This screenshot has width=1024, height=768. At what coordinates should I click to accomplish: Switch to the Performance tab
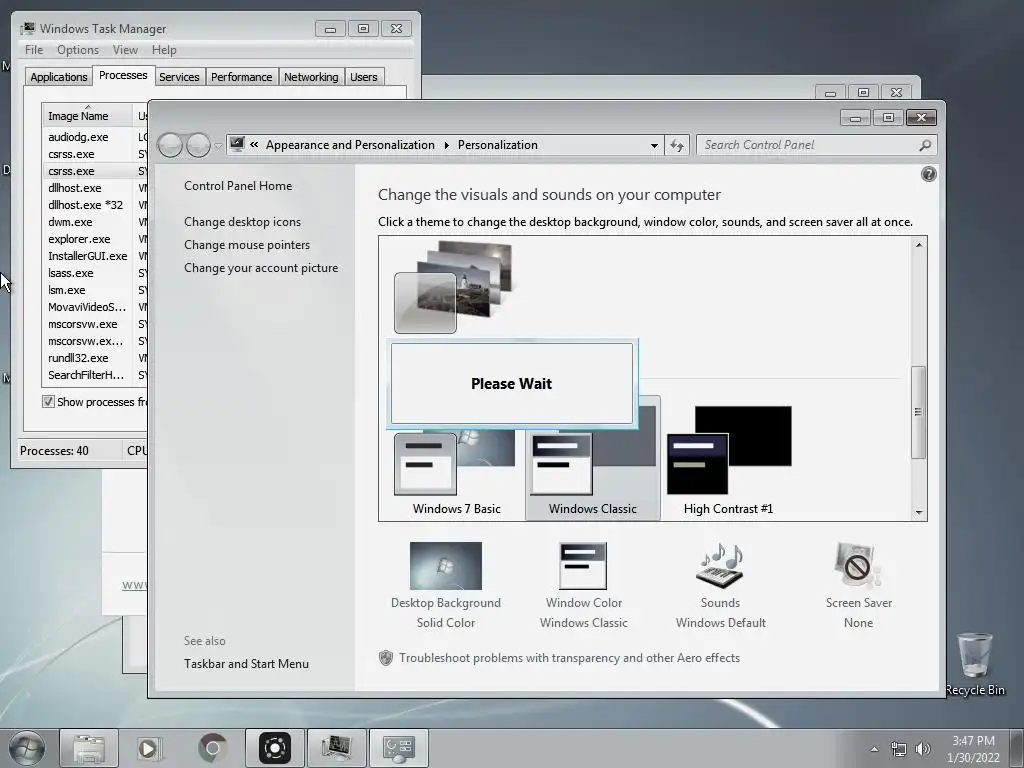tap(242, 76)
